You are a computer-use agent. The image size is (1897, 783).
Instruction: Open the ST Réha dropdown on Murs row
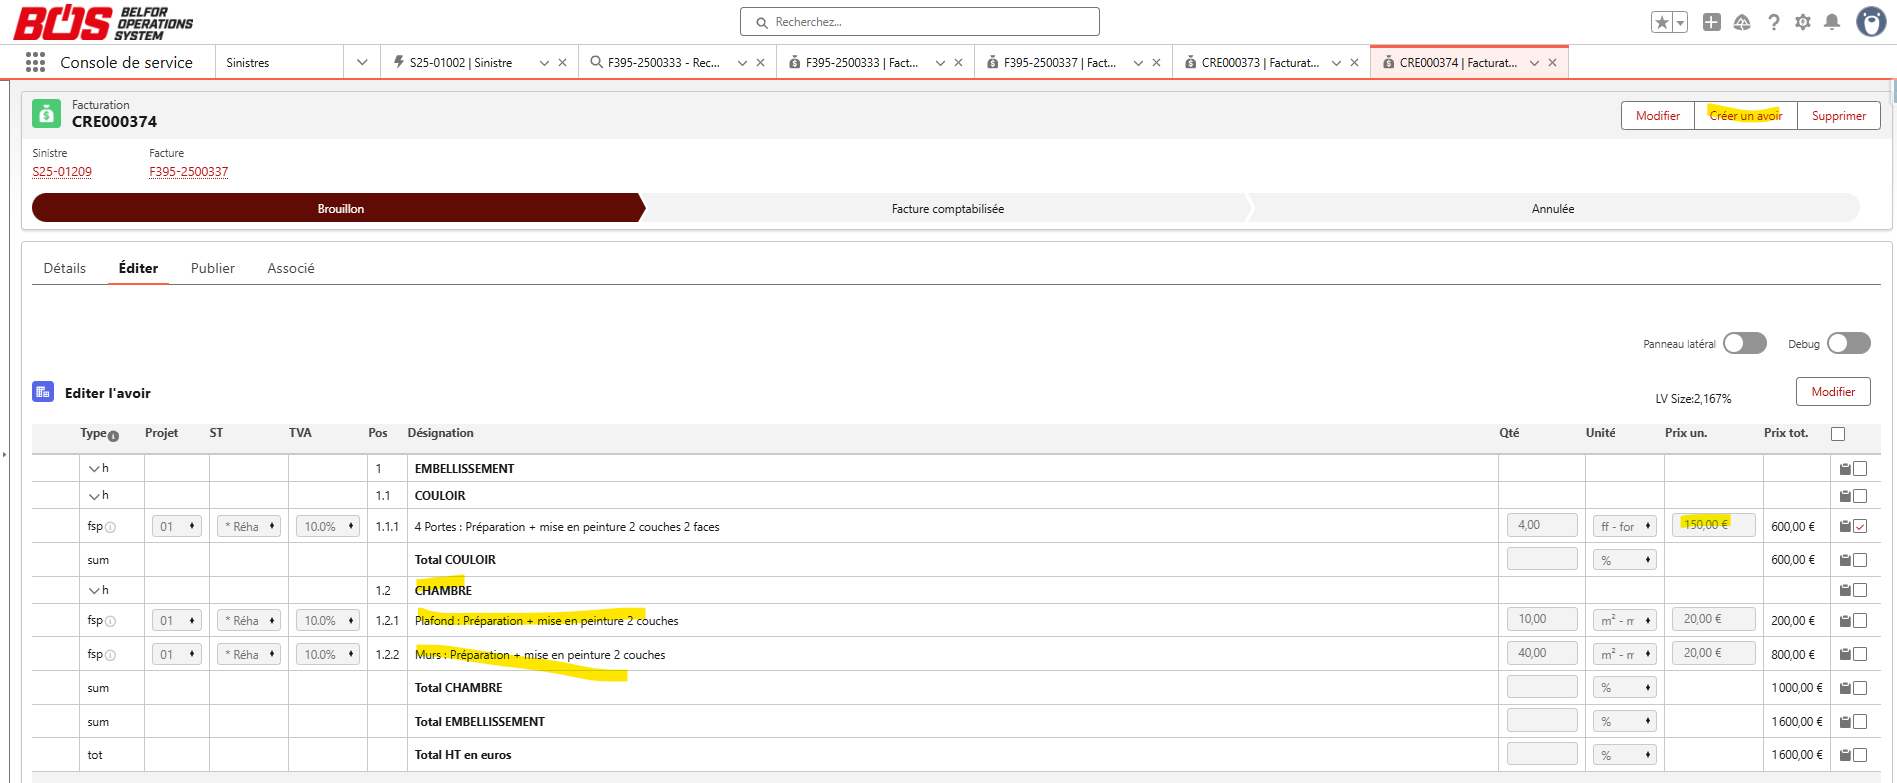coord(249,654)
